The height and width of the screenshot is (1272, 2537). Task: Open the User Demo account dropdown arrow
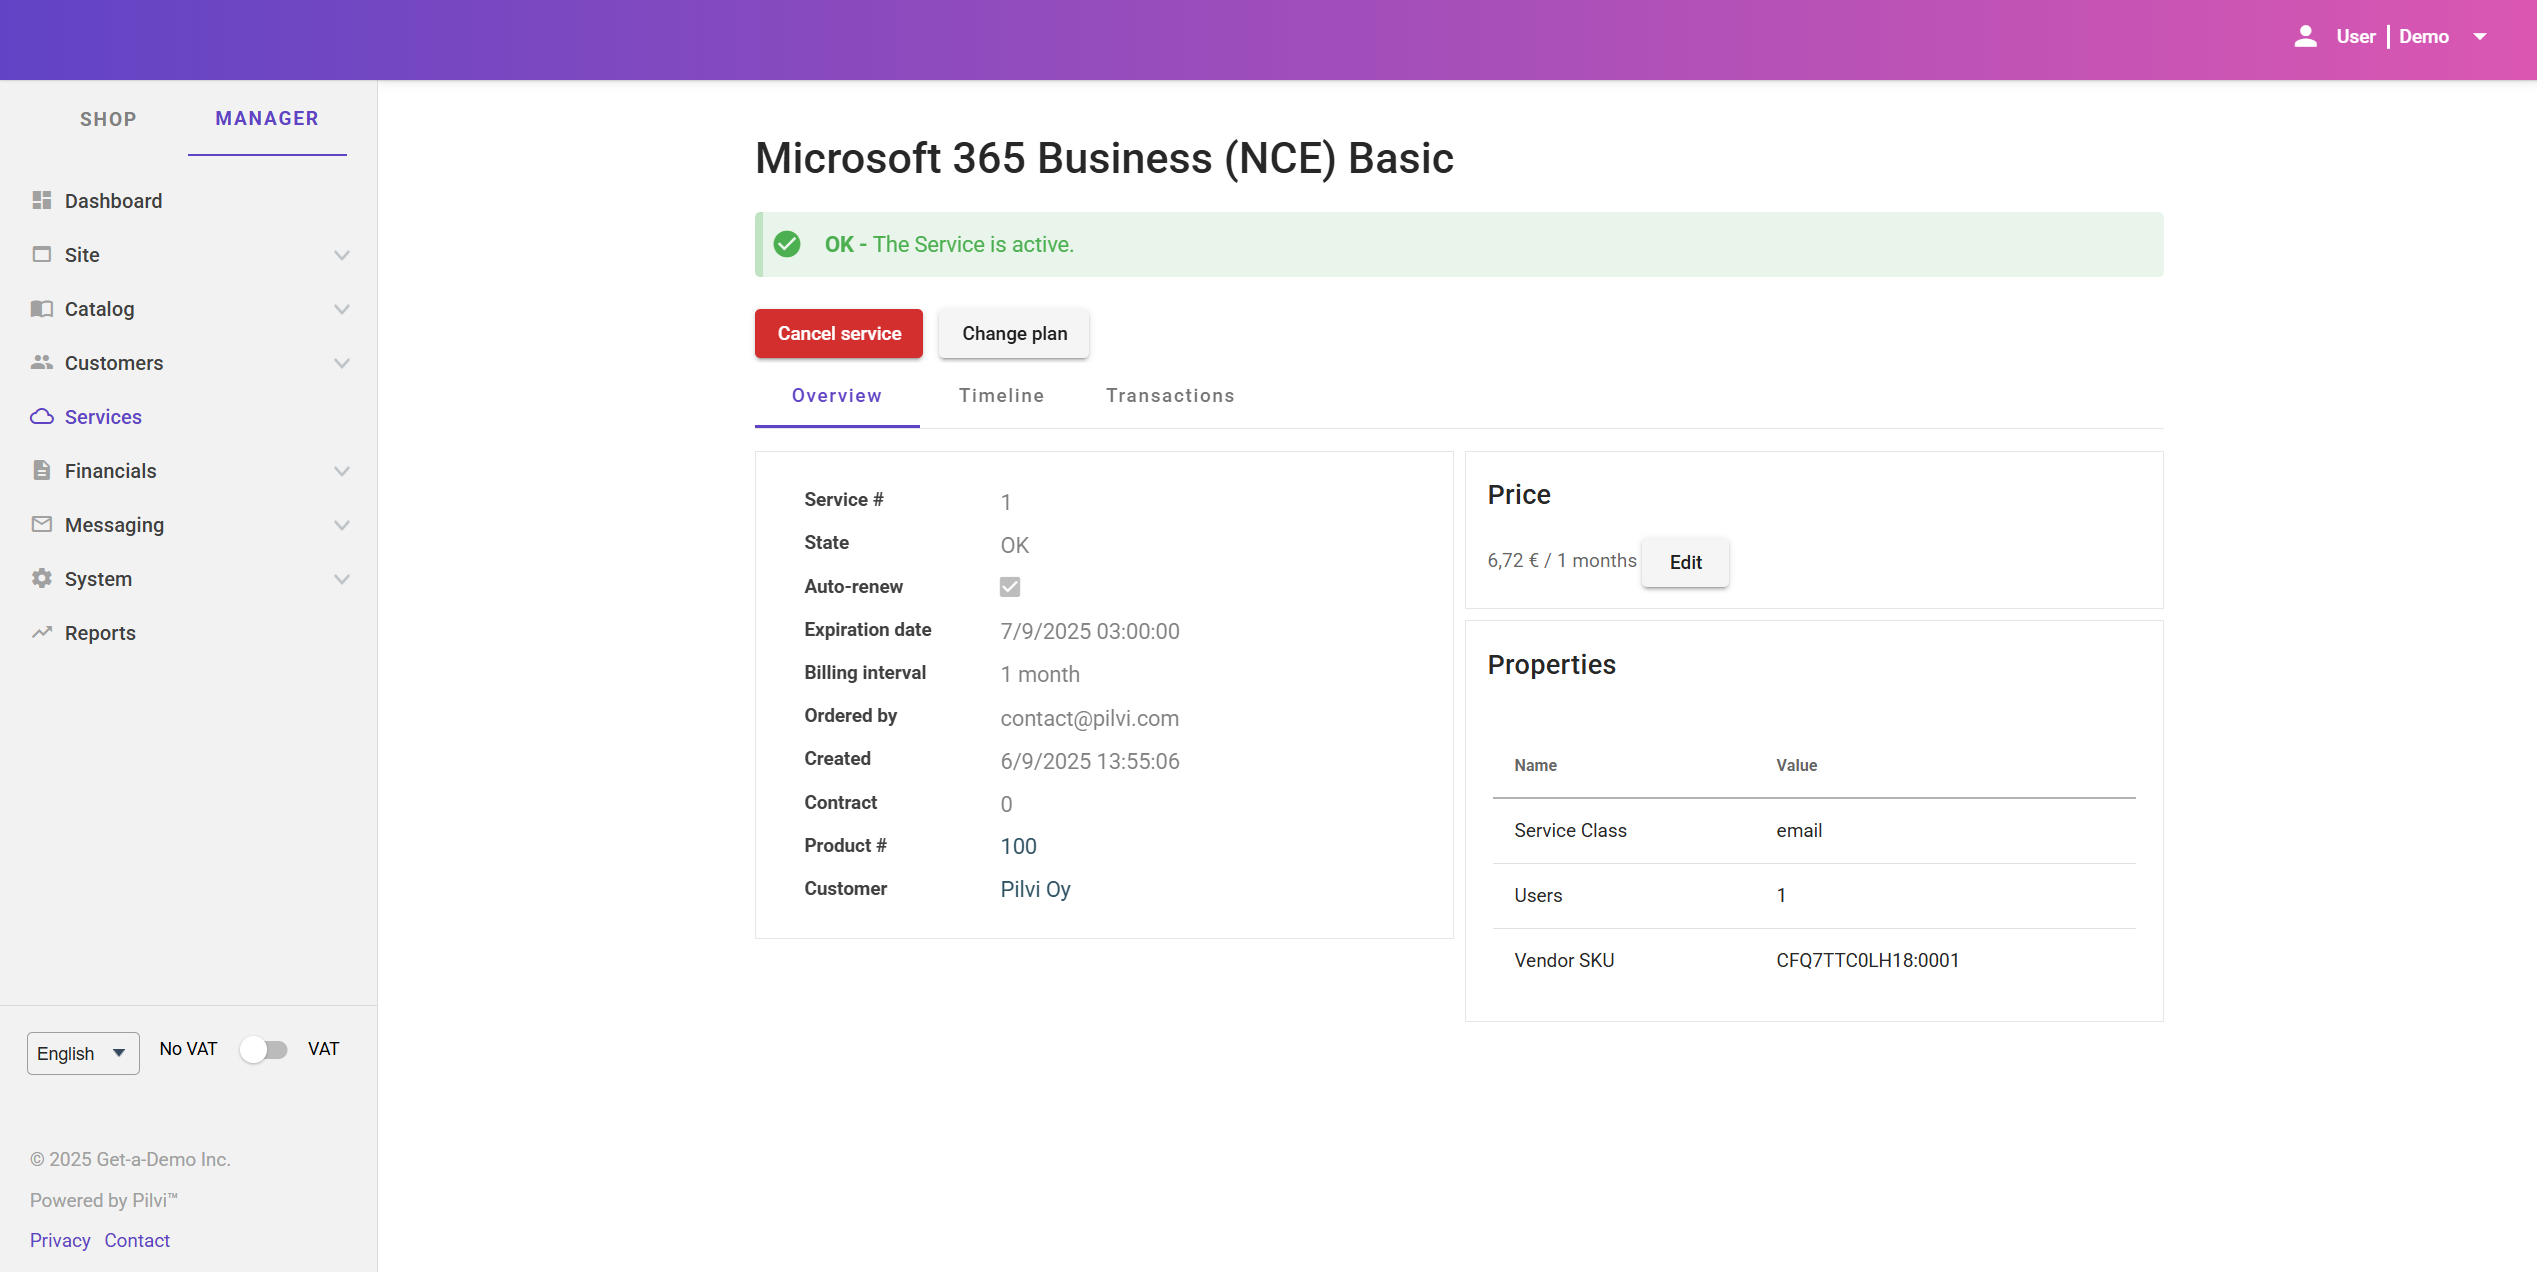coord(2480,37)
